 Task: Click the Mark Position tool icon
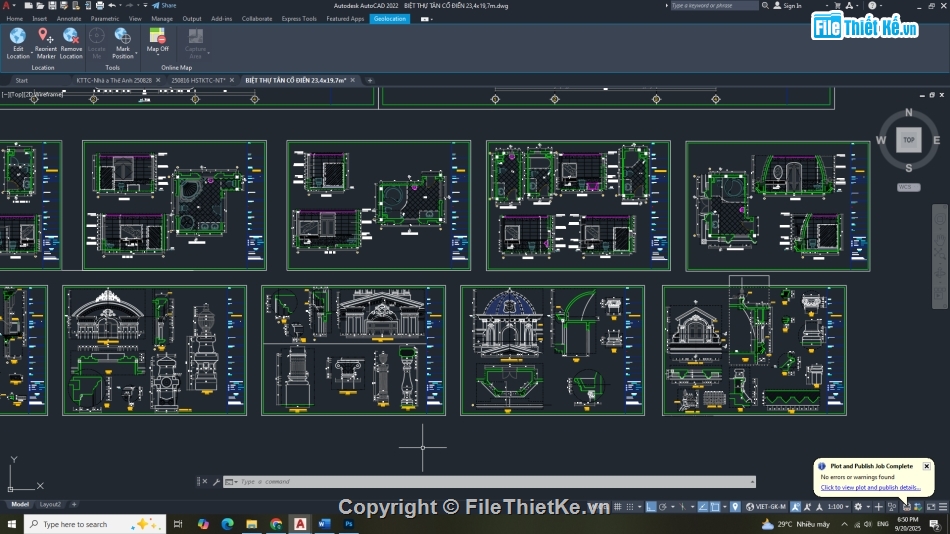[122, 36]
